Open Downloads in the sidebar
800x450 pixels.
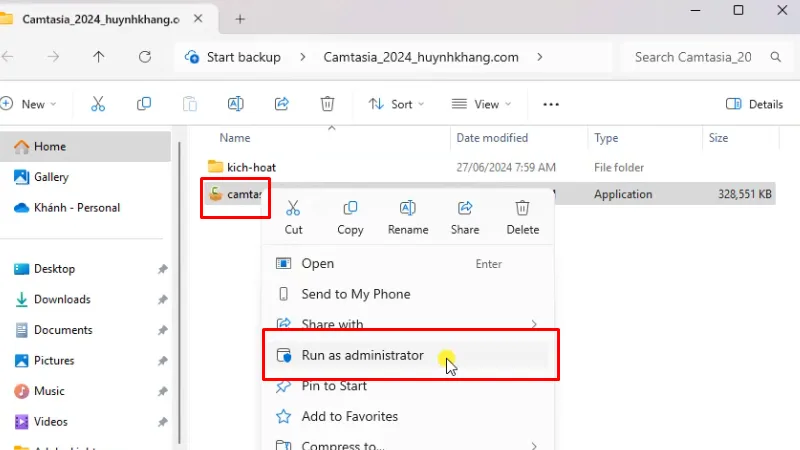point(62,299)
